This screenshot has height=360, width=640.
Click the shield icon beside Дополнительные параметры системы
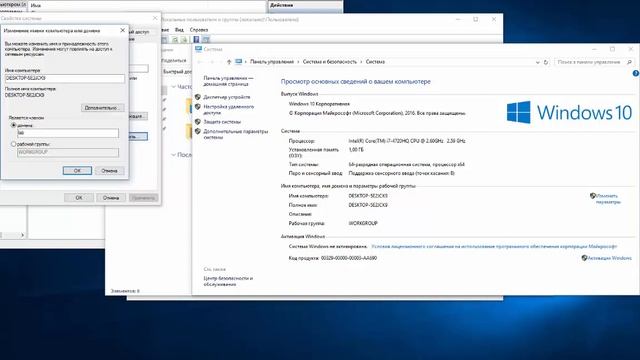198,131
